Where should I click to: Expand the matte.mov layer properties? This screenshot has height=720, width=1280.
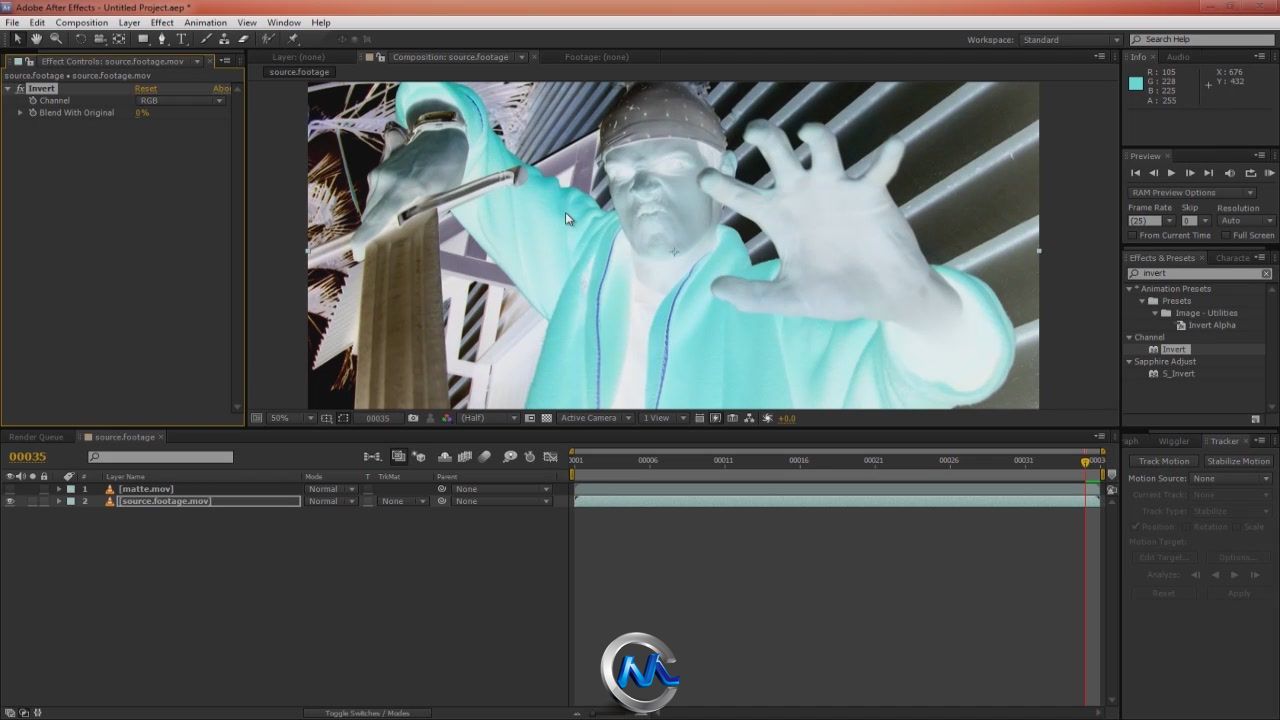pos(58,489)
